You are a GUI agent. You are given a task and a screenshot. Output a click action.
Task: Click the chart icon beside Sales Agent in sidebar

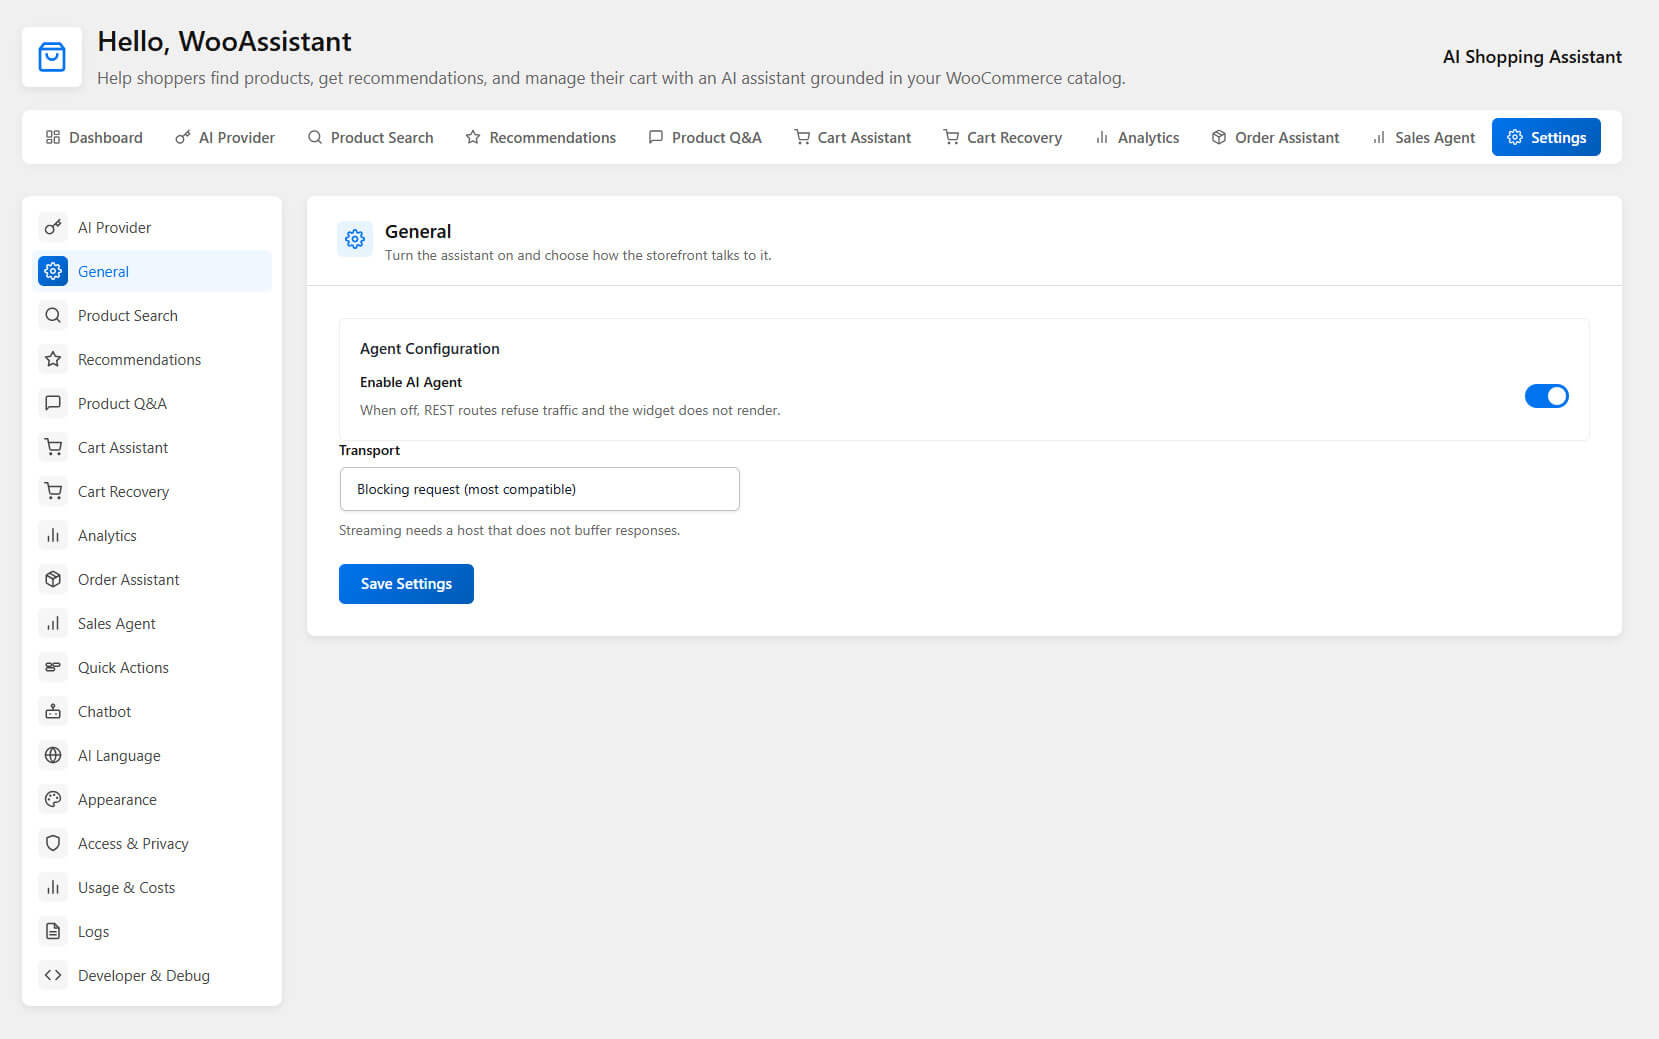53,623
